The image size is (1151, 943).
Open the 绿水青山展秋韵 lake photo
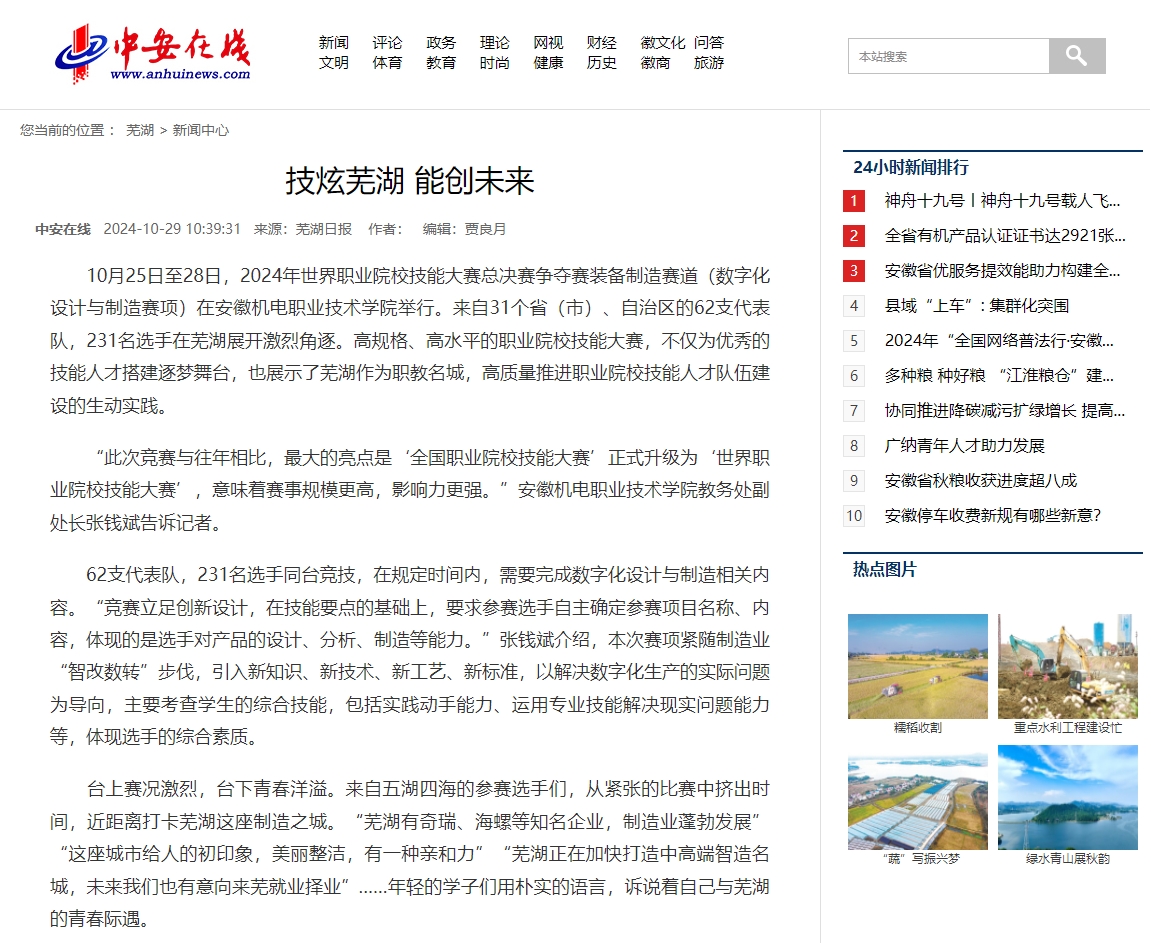click(x=1068, y=798)
